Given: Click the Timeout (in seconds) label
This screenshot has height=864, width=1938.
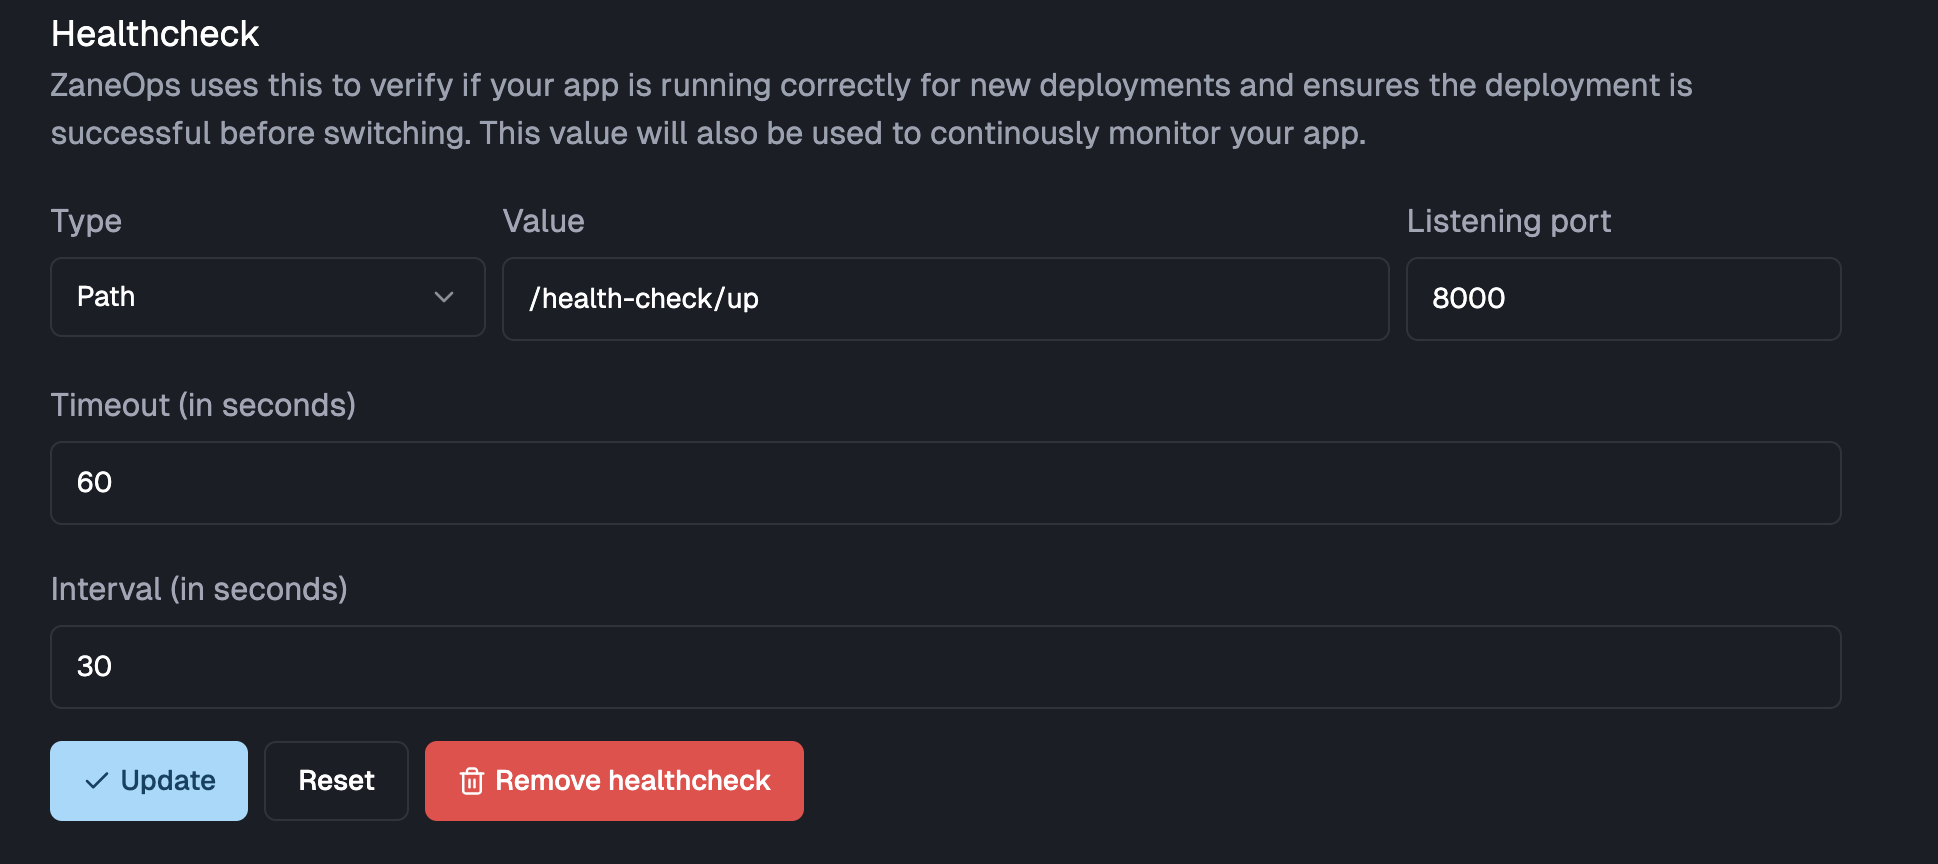Looking at the screenshot, I should pyautogui.click(x=203, y=405).
